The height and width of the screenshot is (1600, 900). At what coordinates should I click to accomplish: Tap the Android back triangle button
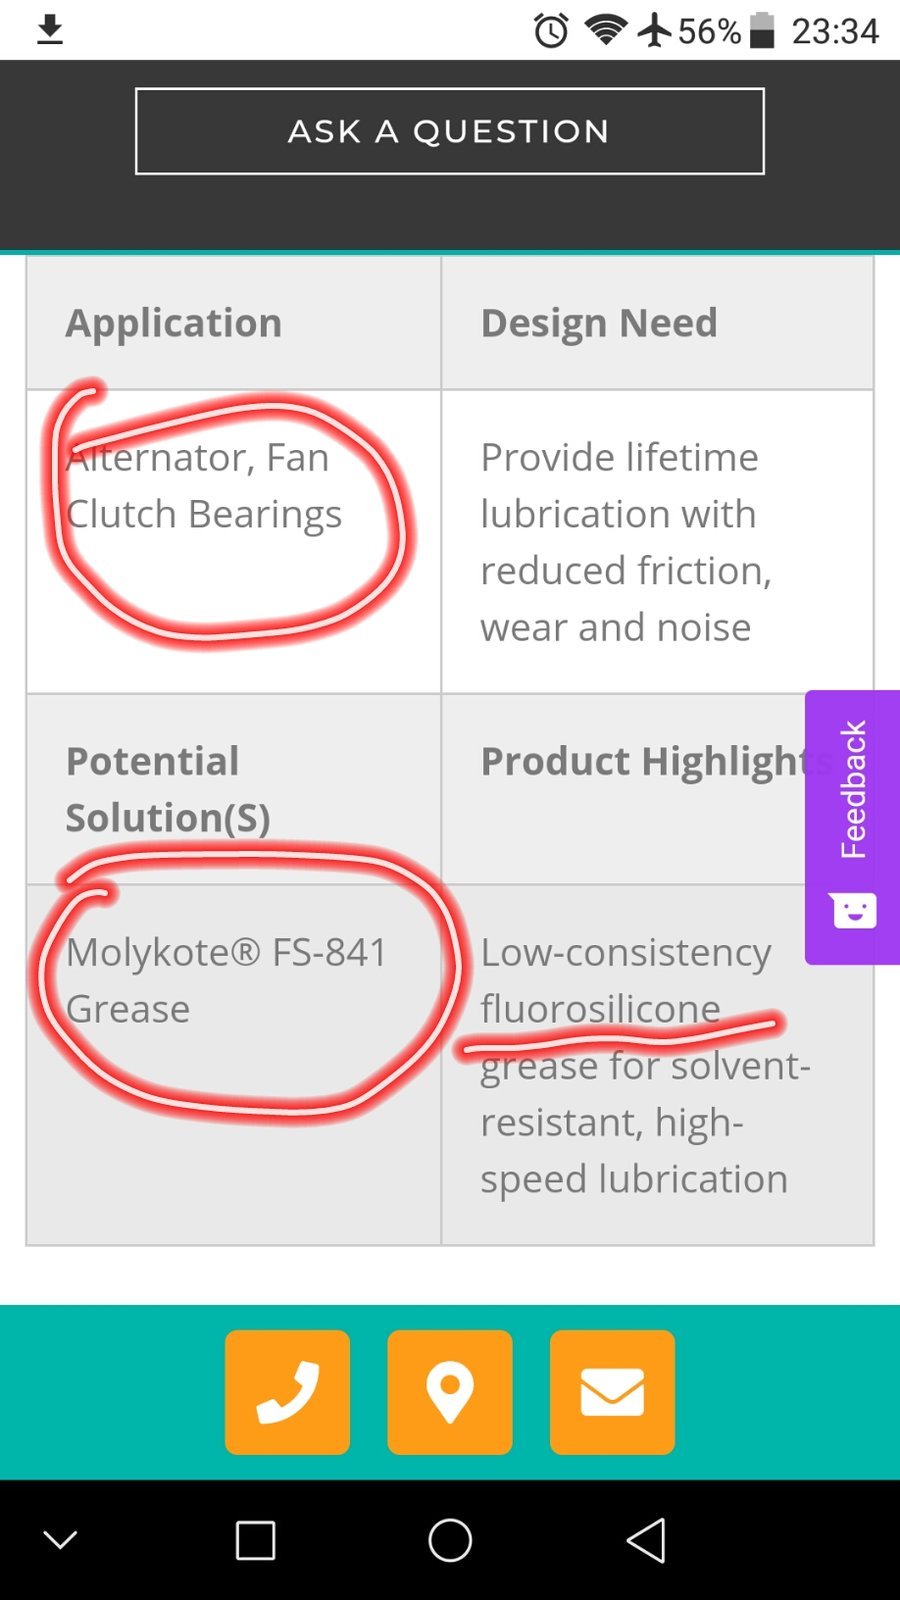click(646, 1540)
